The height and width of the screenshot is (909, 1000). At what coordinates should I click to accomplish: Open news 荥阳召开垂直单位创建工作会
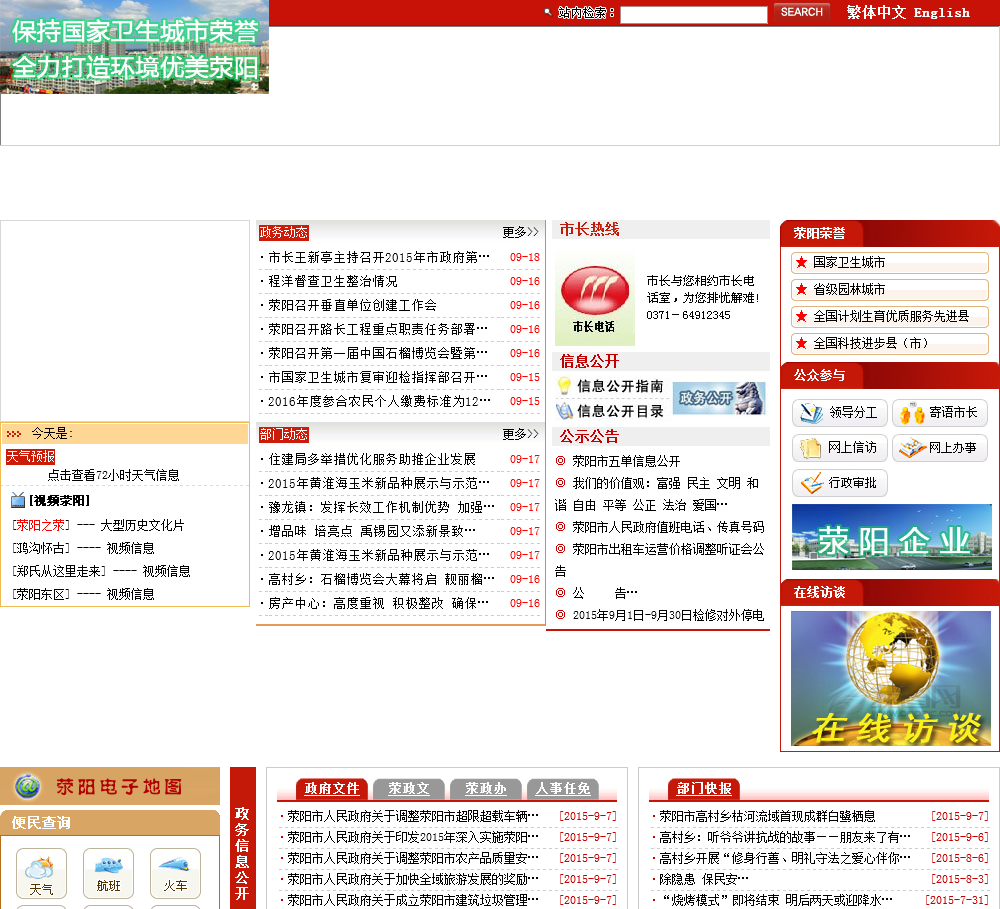(x=353, y=306)
